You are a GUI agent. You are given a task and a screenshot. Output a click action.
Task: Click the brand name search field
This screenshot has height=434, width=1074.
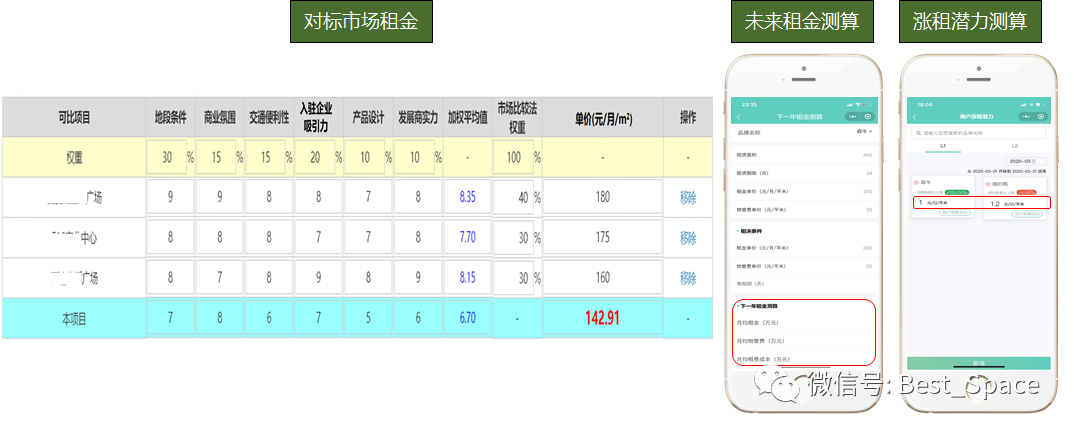(979, 133)
